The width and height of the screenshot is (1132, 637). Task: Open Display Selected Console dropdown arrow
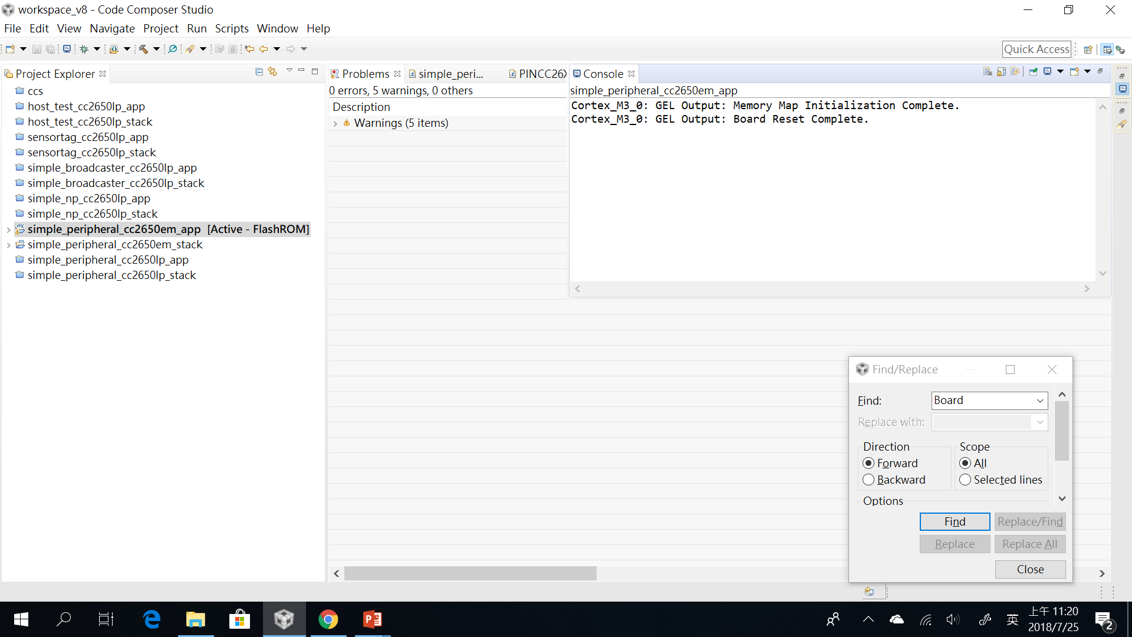[1061, 72]
